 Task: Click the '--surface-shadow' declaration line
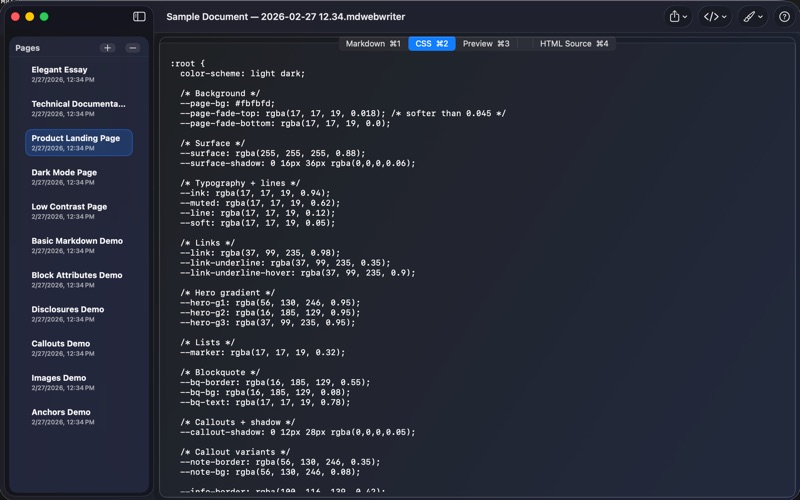point(297,163)
